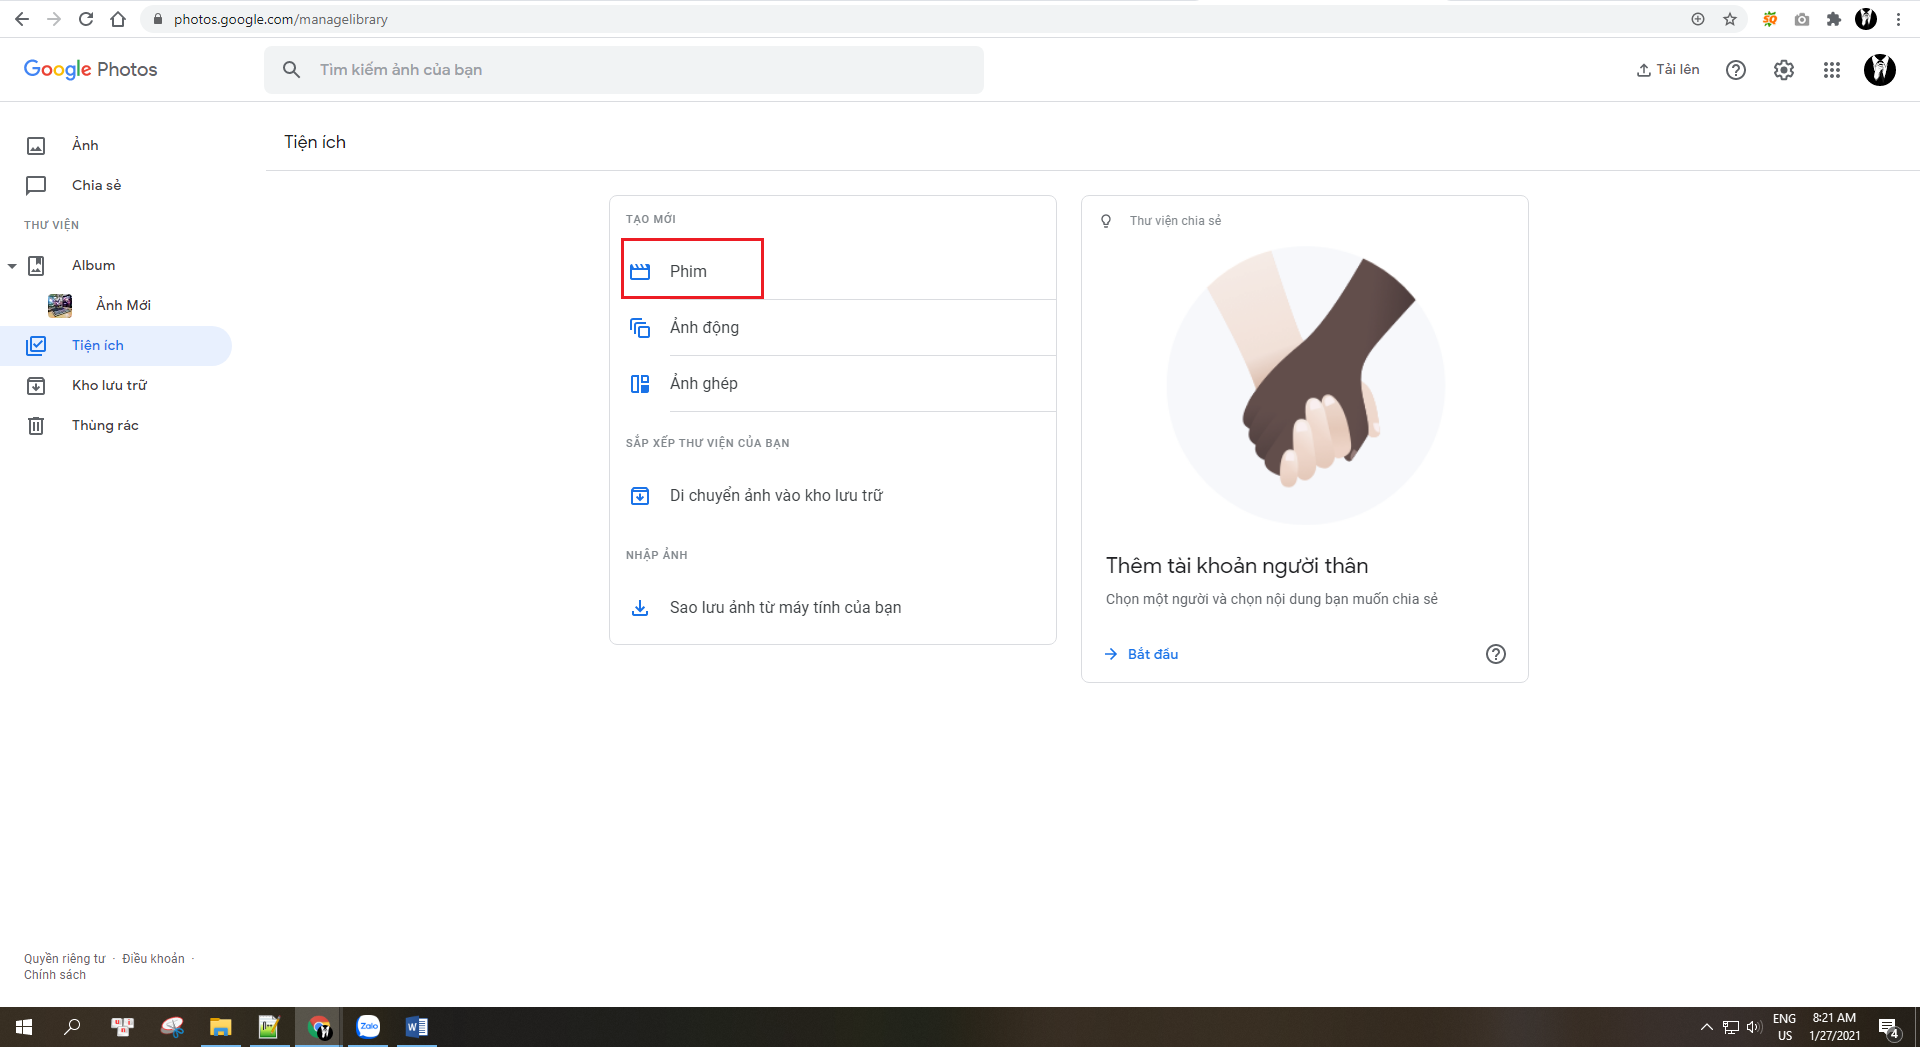Click the search magnifier in the search bar
The width and height of the screenshot is (1920, 1047).
click(291, 70)
